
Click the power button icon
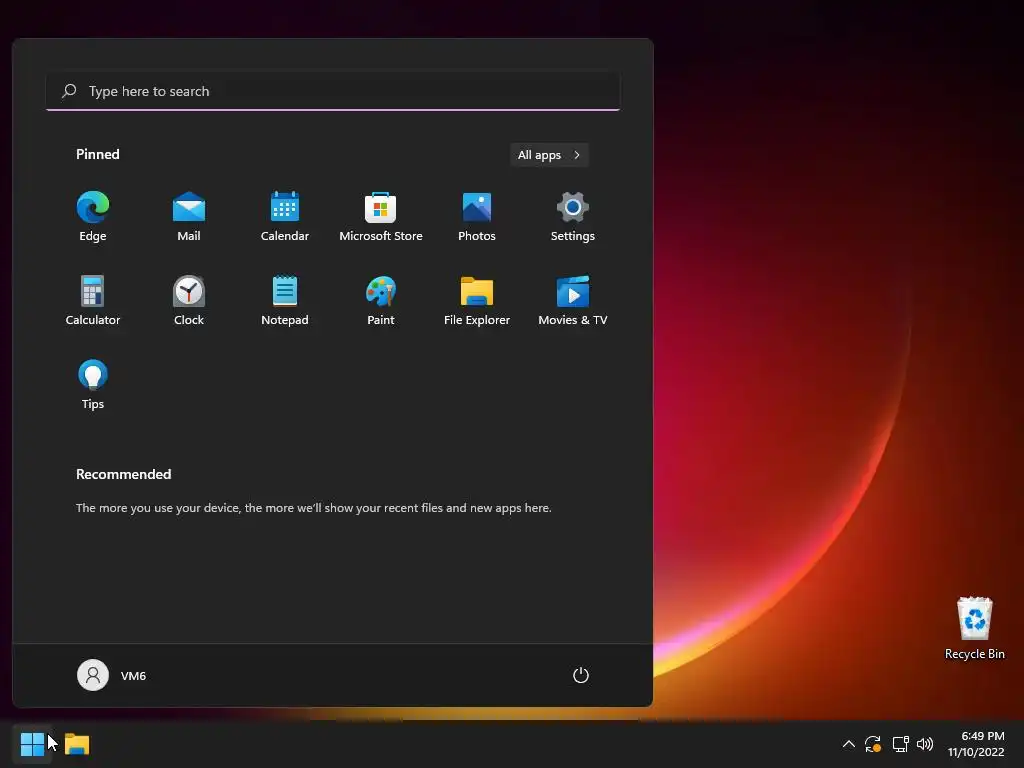tap(581, 675)
